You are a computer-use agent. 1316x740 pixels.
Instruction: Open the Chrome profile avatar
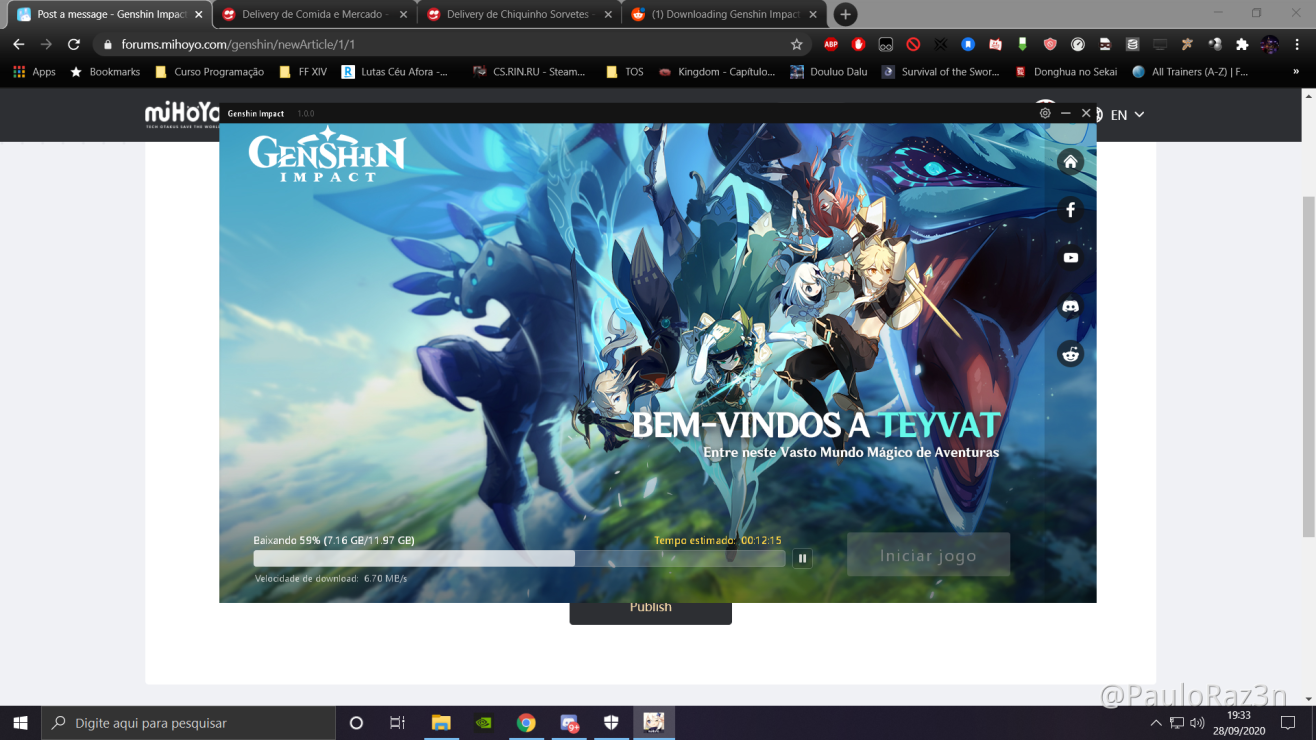coord(1270,44)
